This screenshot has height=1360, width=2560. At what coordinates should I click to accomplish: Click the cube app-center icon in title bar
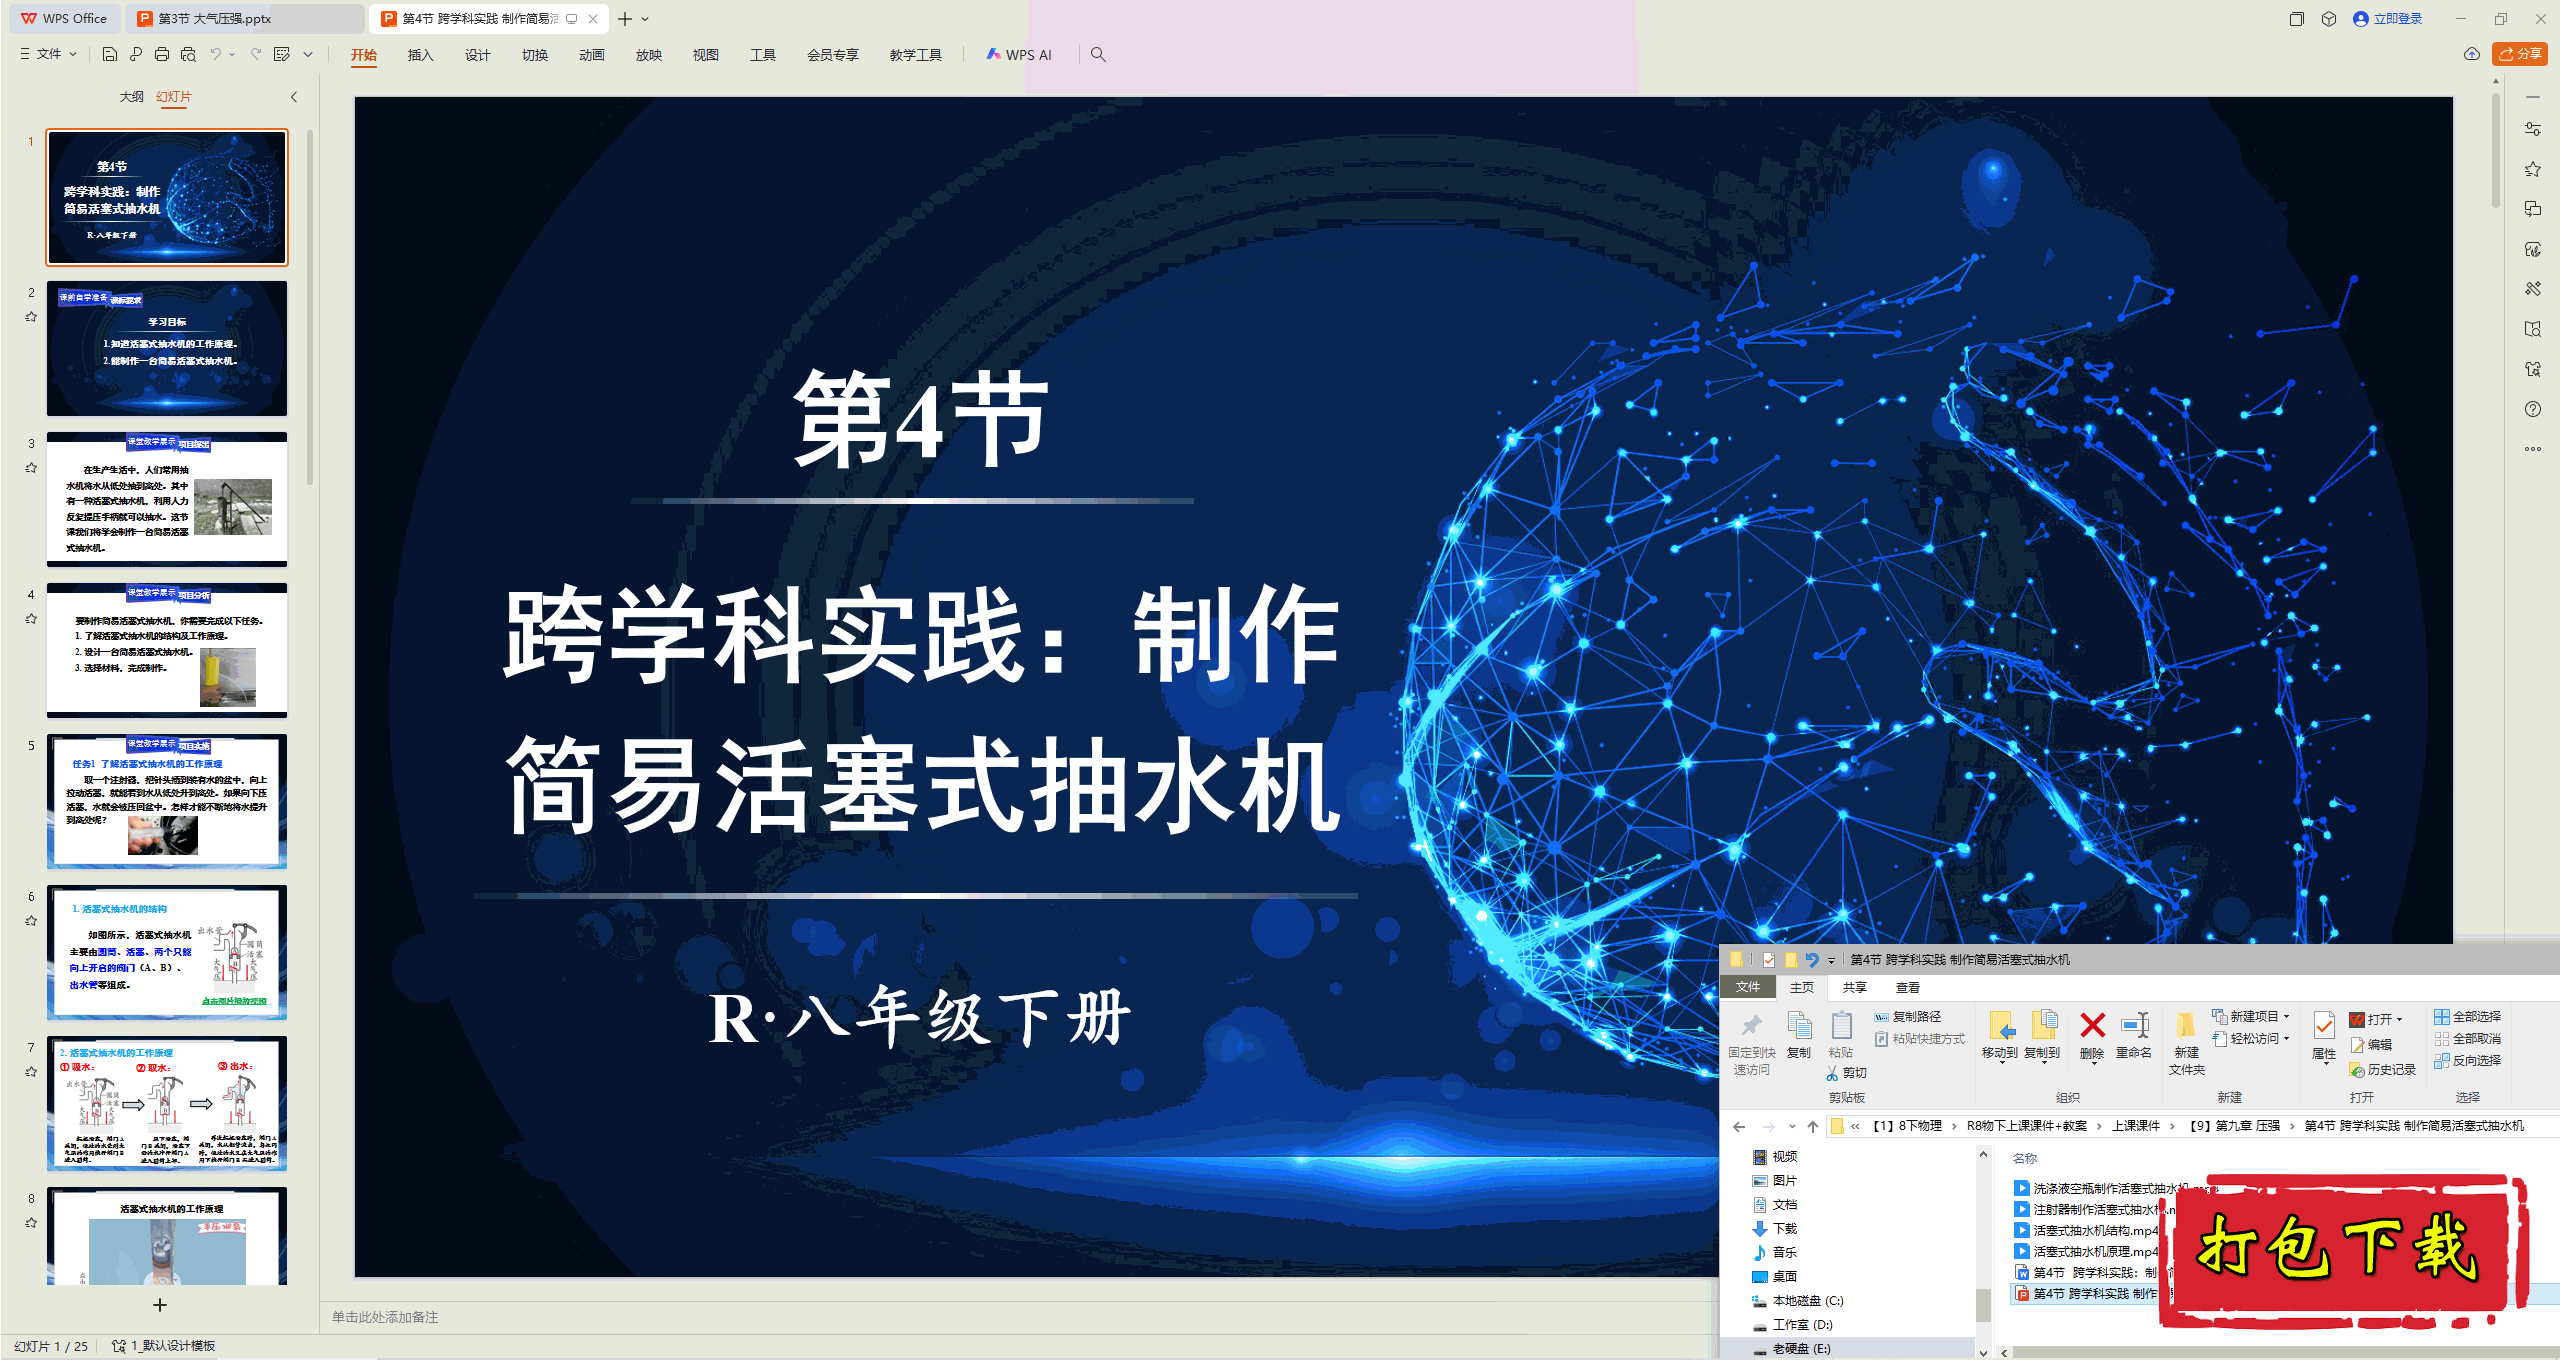tap(2329, 19)
